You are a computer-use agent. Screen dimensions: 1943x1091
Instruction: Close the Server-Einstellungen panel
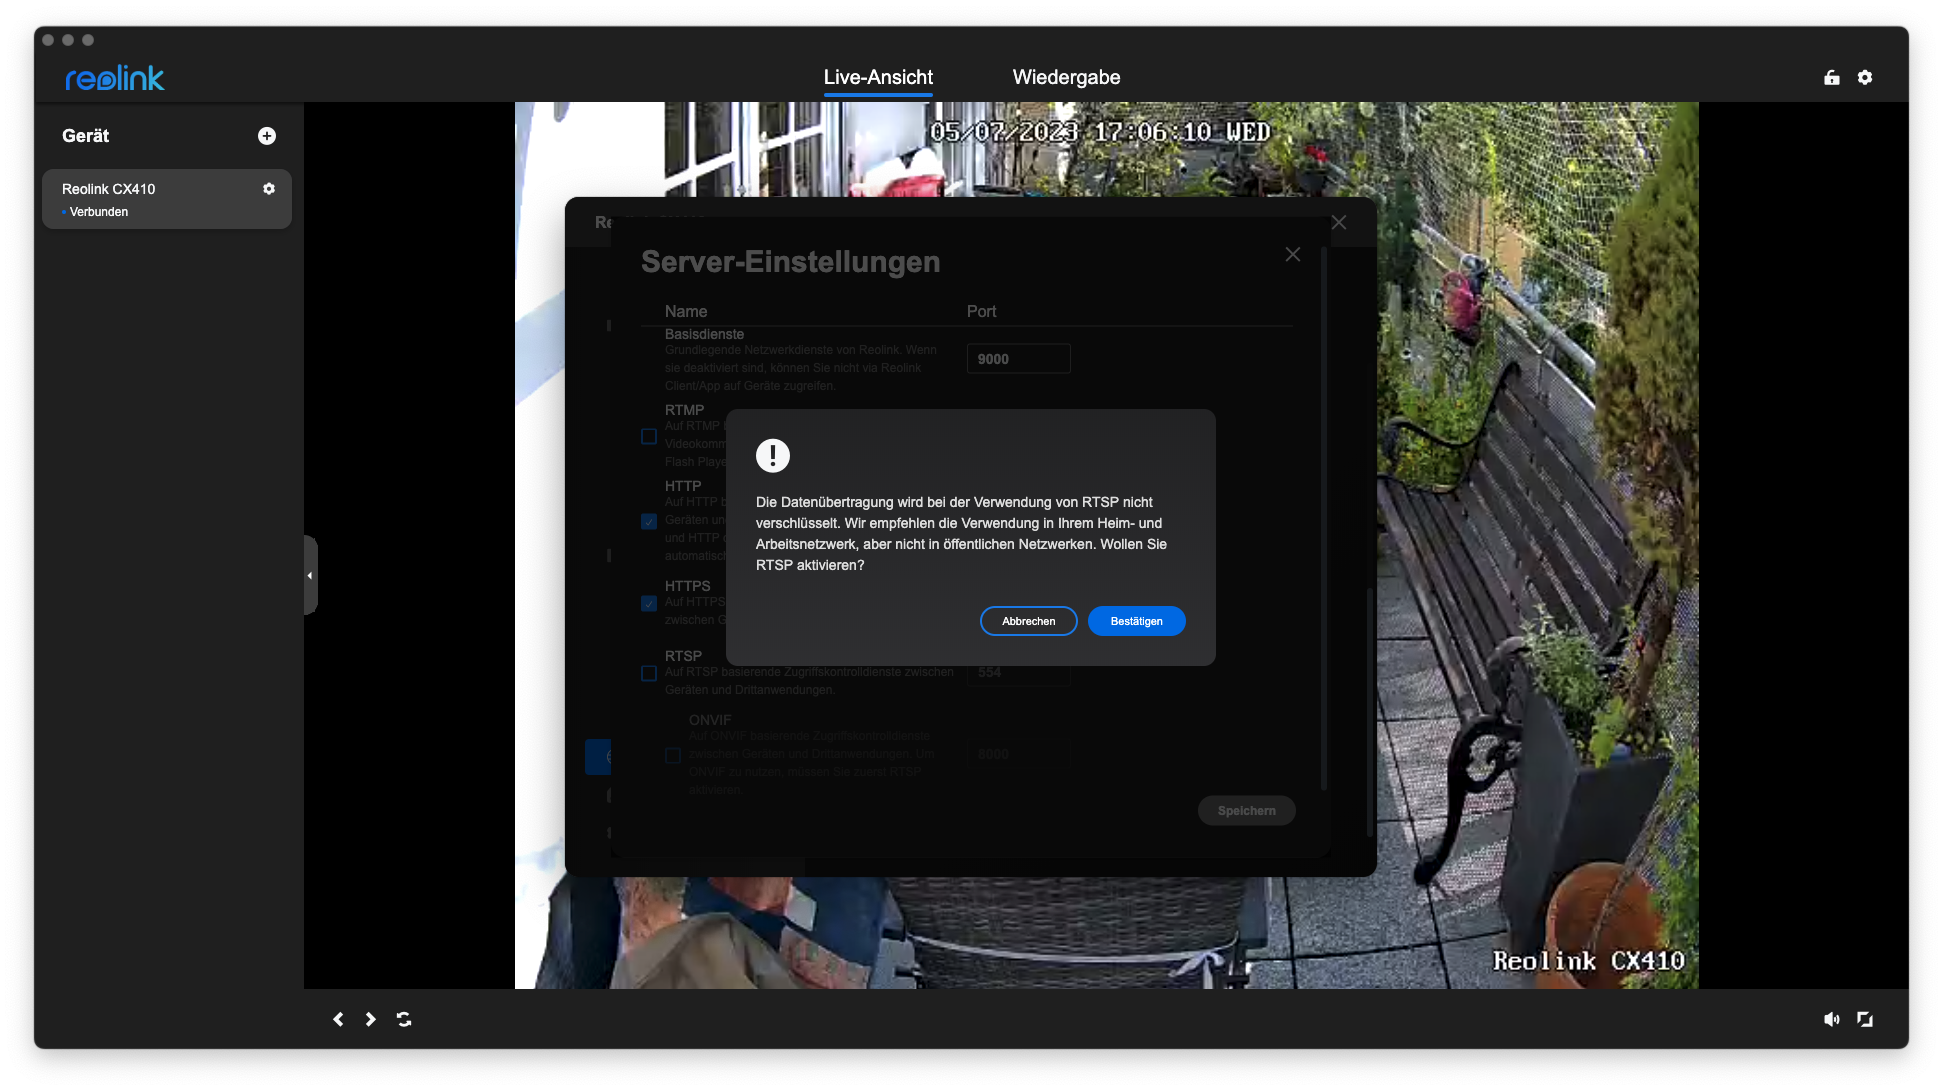pyautogui.click(x=1293, y=255)
